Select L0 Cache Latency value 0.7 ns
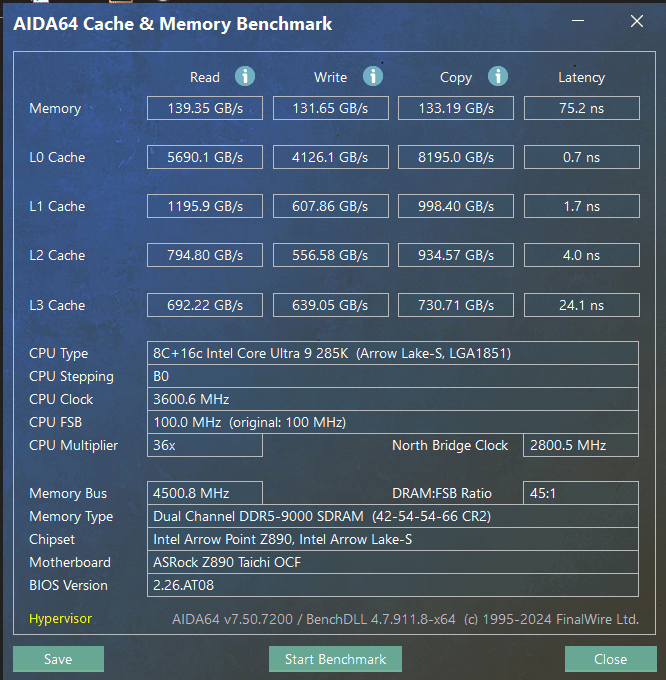Viewport: 666px width, 680px height. 581,157
